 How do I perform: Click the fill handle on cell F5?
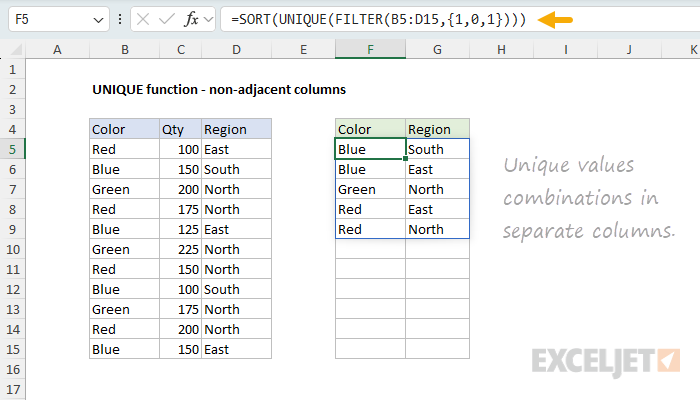point(405,158)
